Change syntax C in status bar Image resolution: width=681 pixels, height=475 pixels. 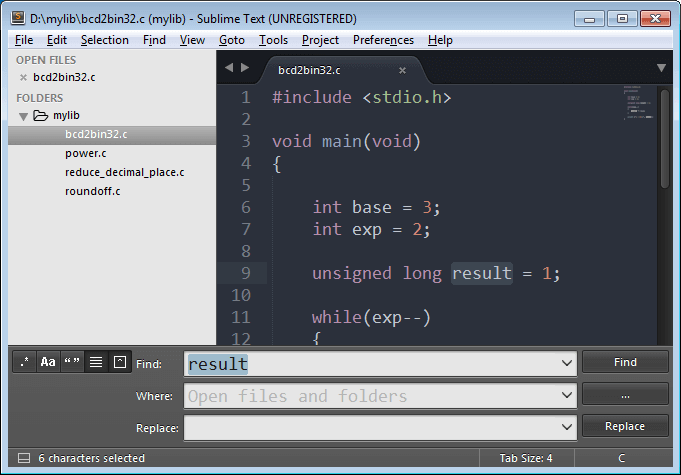tap(621, 458)
